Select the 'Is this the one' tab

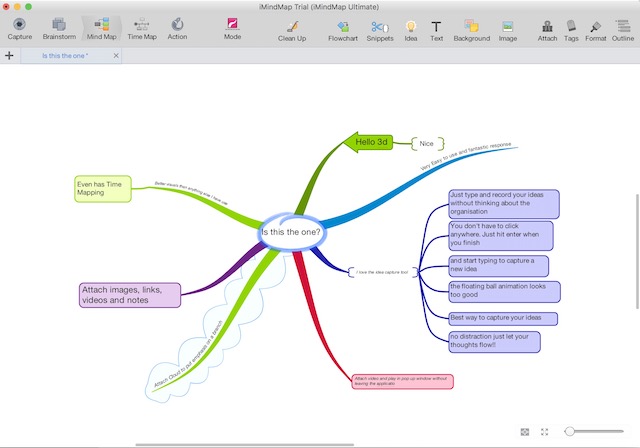click(x=65, y=56)
